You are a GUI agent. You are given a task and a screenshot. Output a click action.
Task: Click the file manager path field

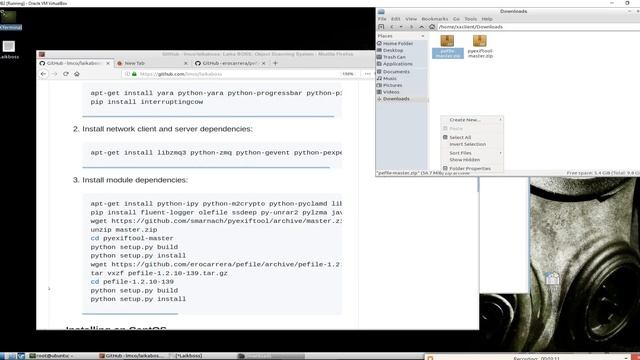click(539, 27)
